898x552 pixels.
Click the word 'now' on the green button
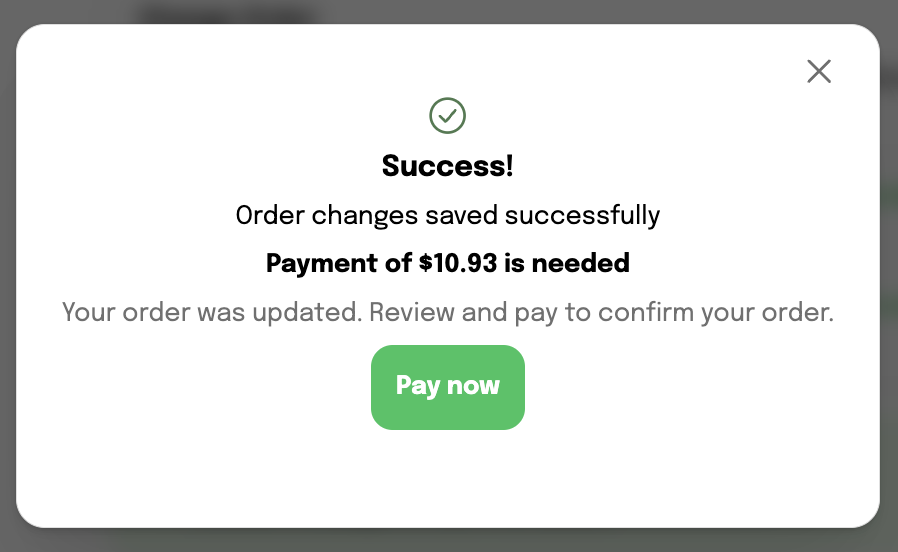pyautogui.click(x=473, y=385)
